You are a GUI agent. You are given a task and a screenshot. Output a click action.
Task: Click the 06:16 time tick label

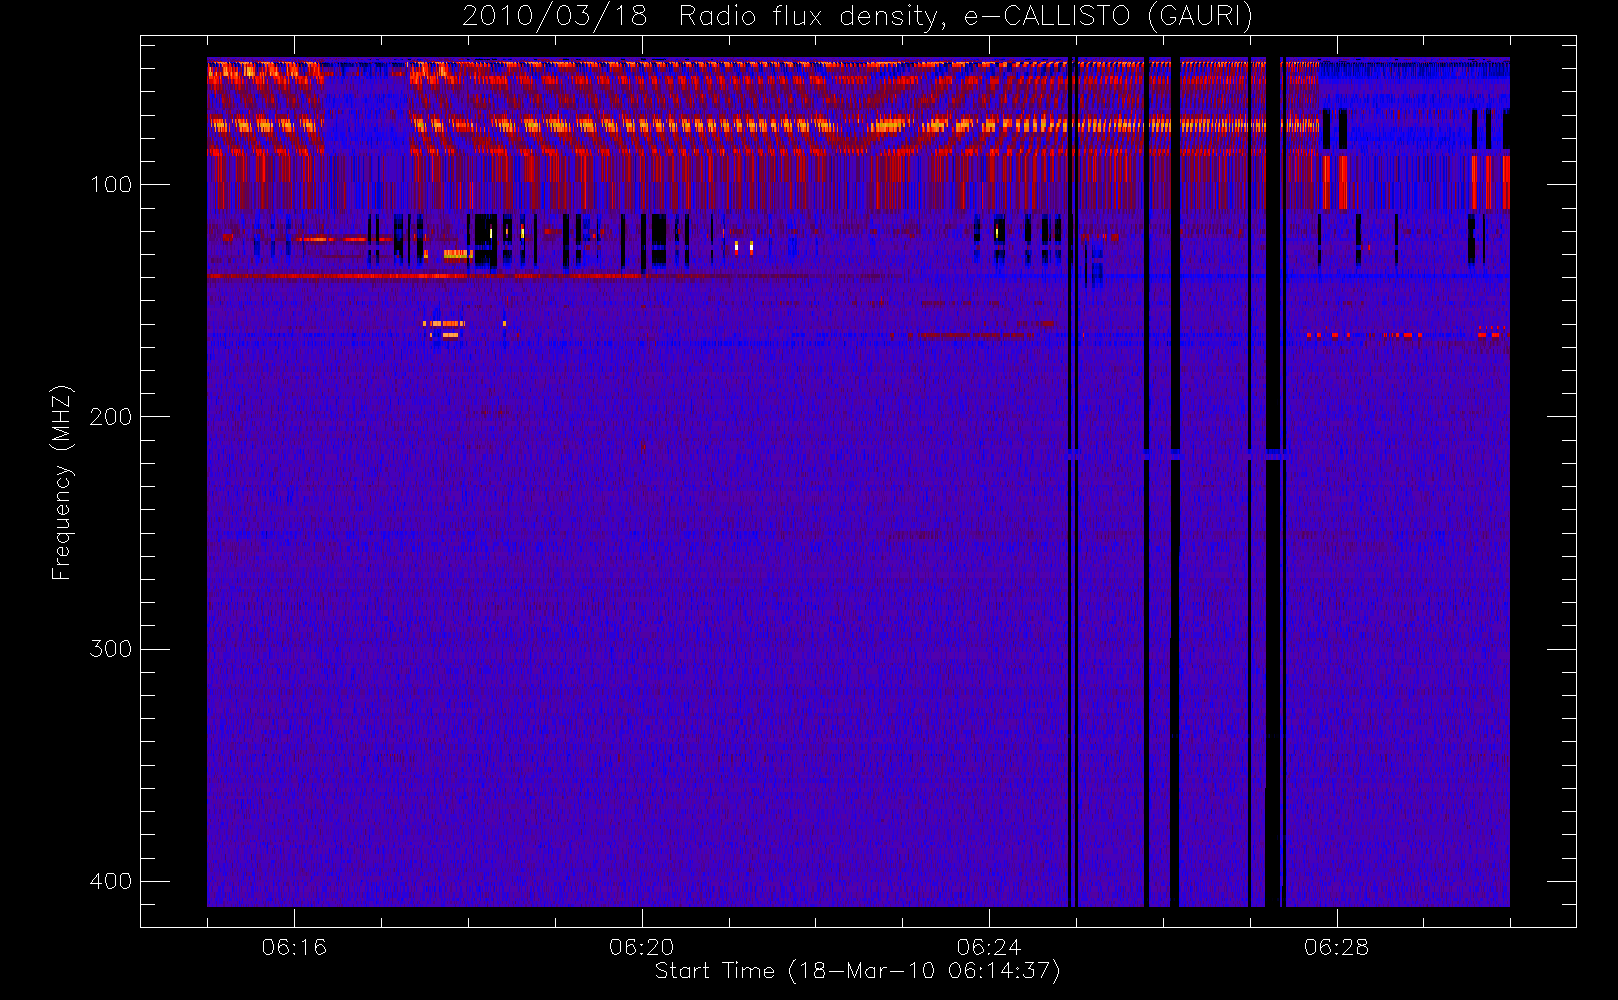pos(294,947)
